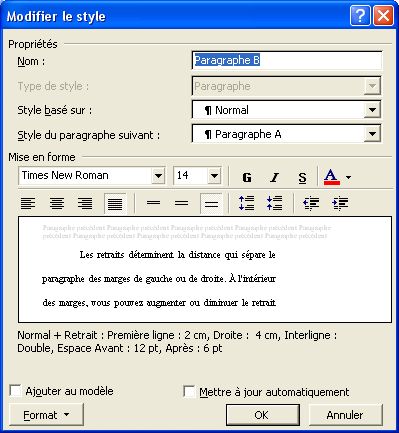The image size is (399, 433).
Task: Center the paragraph text
Action: (57, 203)
